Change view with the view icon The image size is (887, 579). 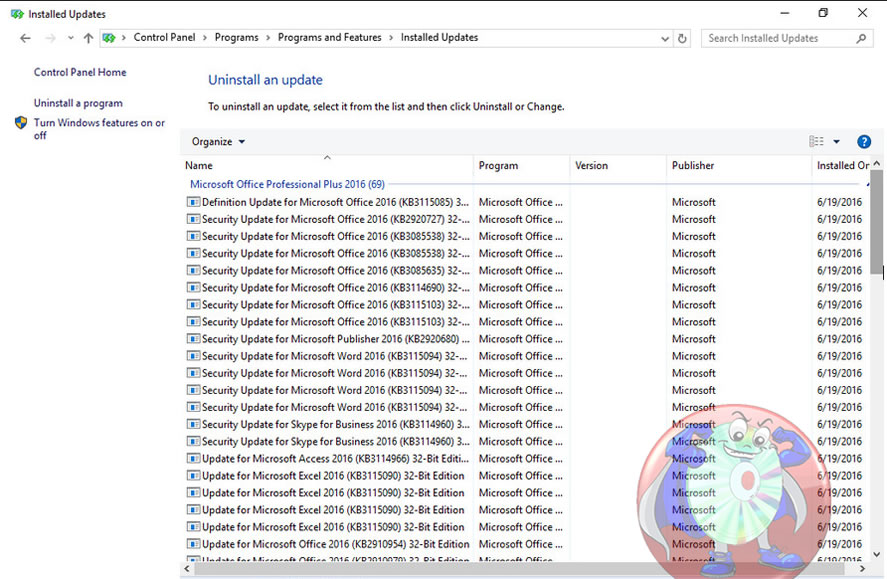(816, 141)
